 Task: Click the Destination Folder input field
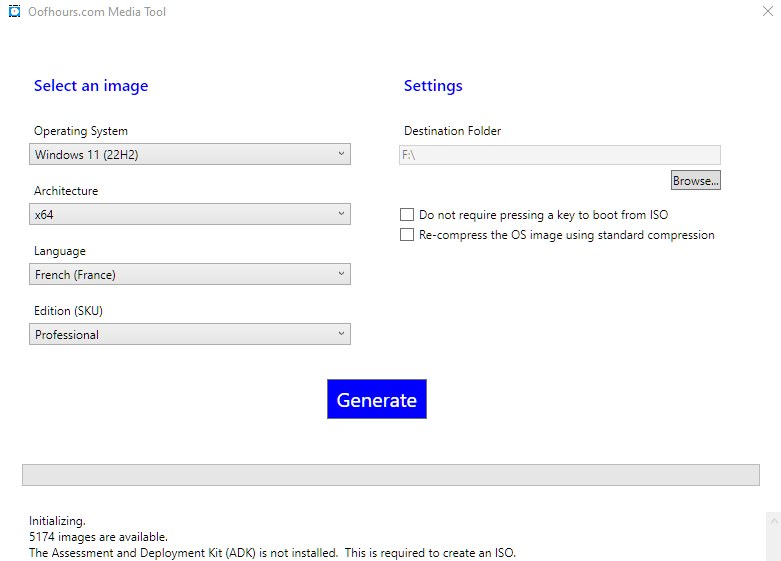pos(560,155)
